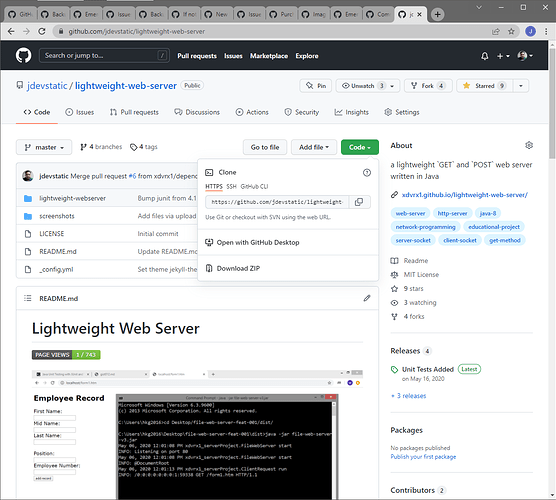Open README table of contents list icon
The height and width of the screenshot is (500, 556).
28,298
